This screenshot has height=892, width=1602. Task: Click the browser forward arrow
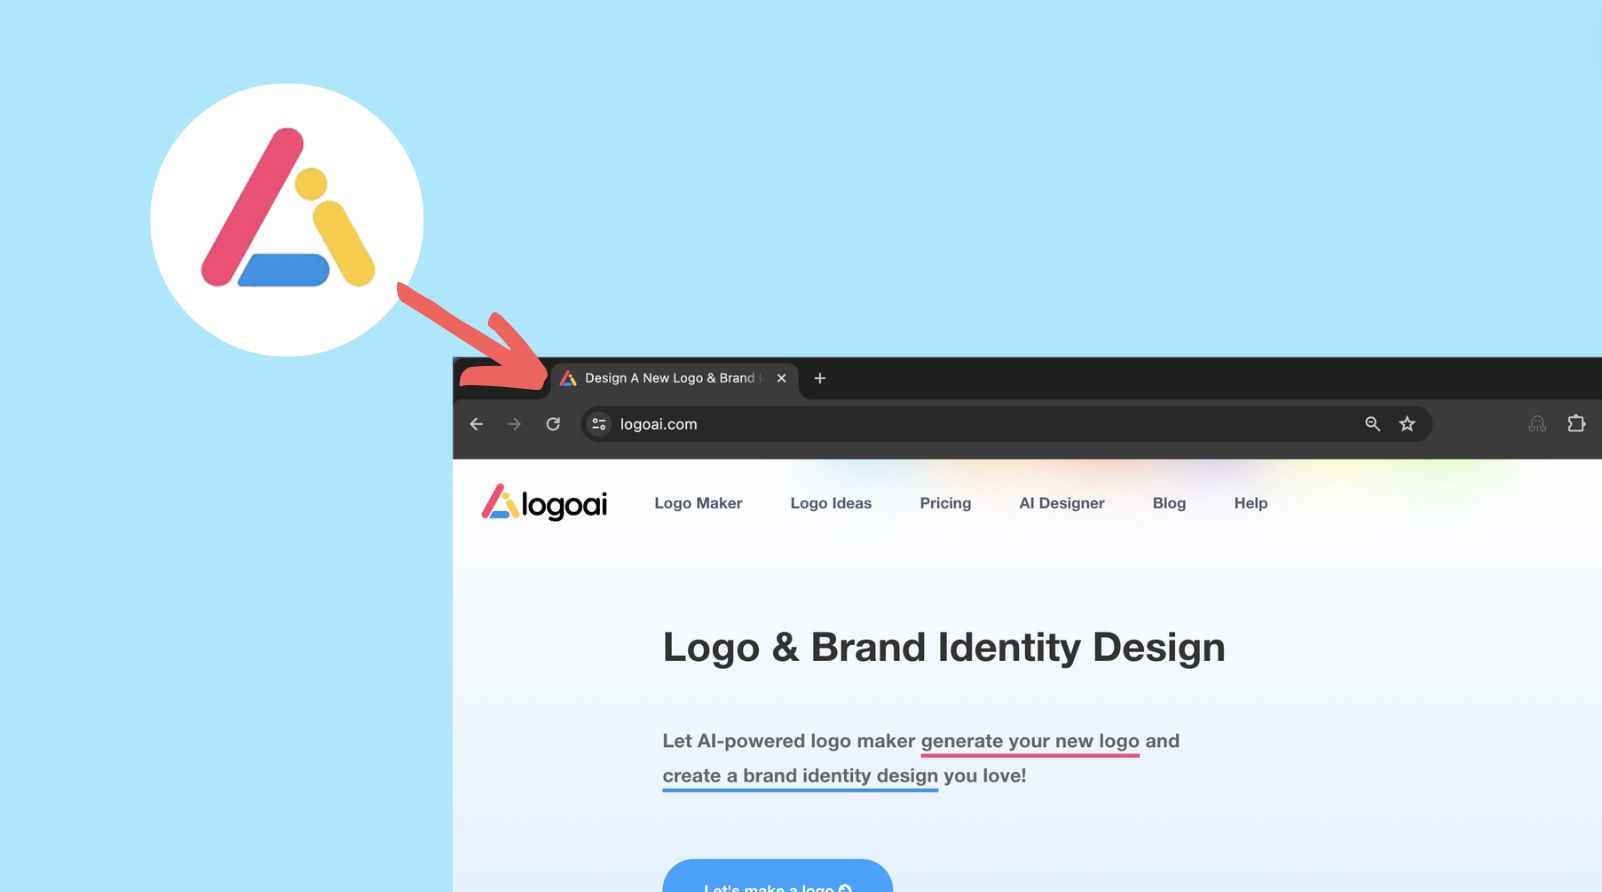tap(514, 424)
